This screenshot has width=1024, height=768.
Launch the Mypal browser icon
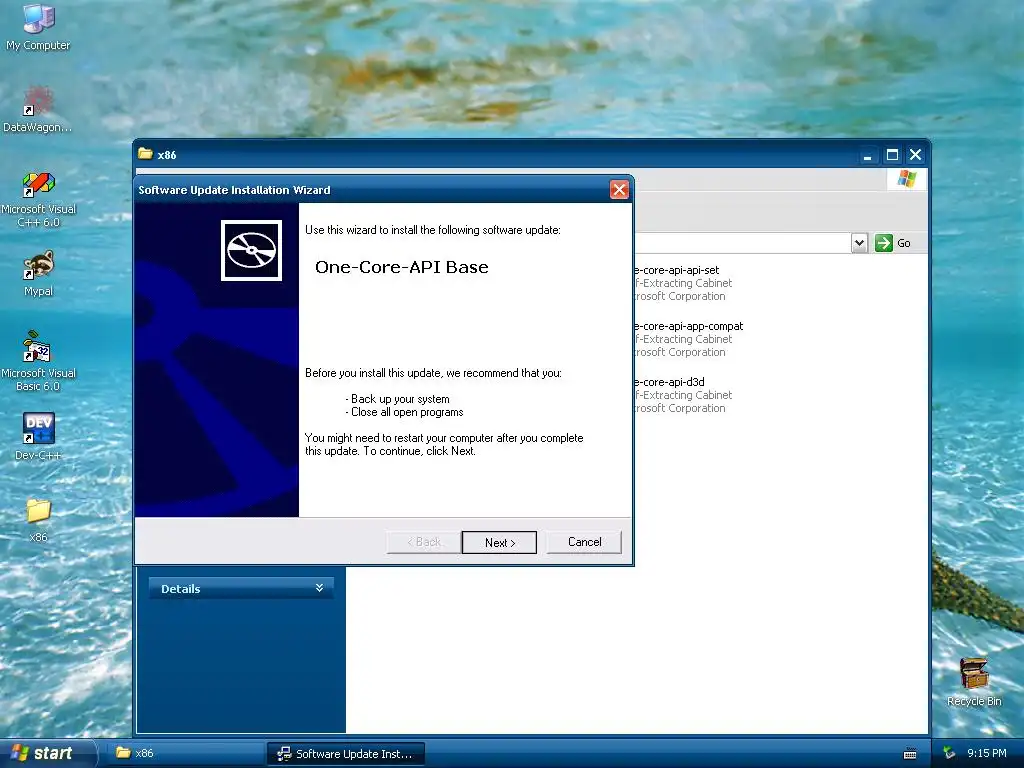tap(39, 274)
